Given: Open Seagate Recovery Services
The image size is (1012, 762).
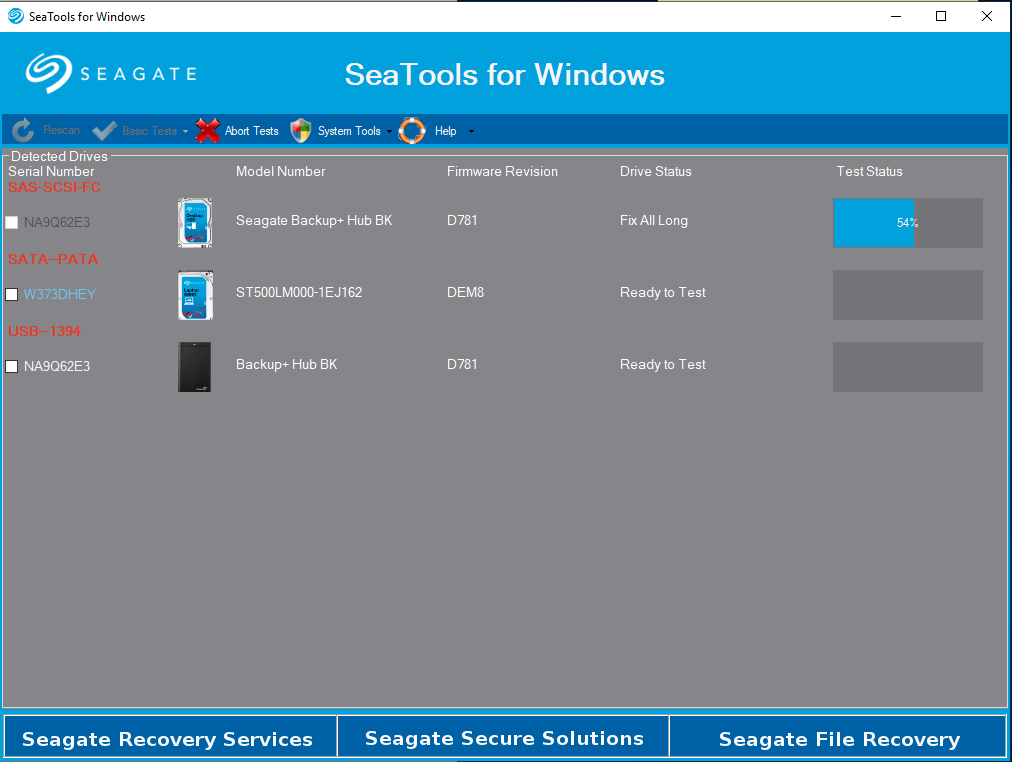Looking at the screenshot, I should click(169, 739).
